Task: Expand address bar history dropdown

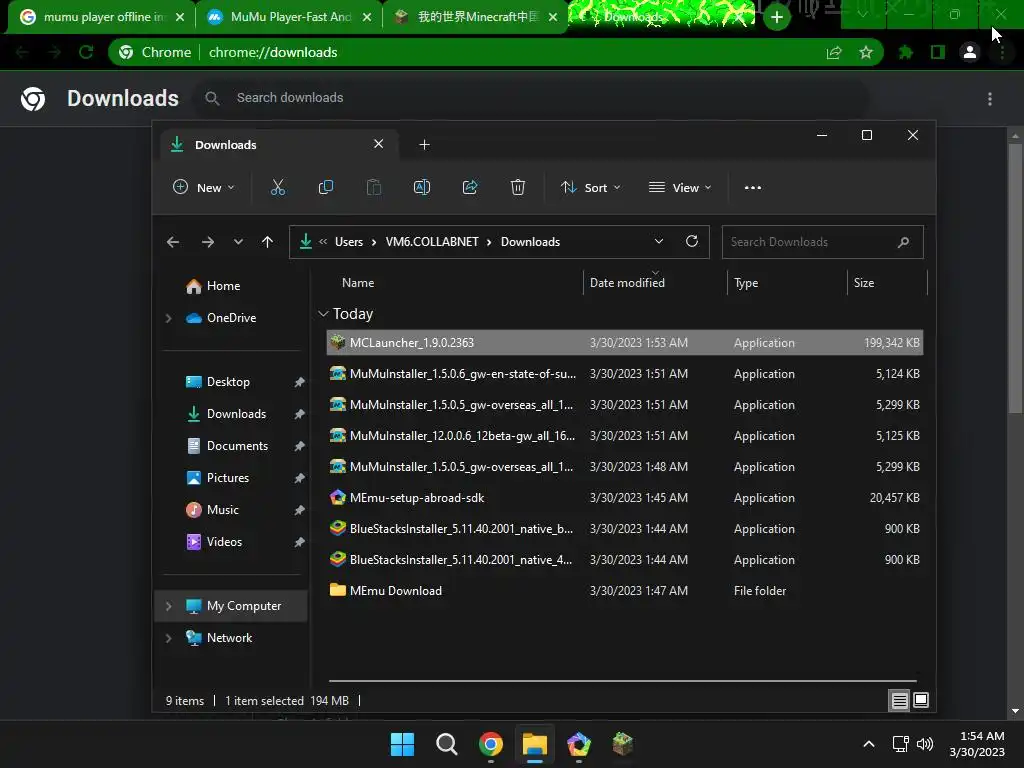Action: (658, 242)
